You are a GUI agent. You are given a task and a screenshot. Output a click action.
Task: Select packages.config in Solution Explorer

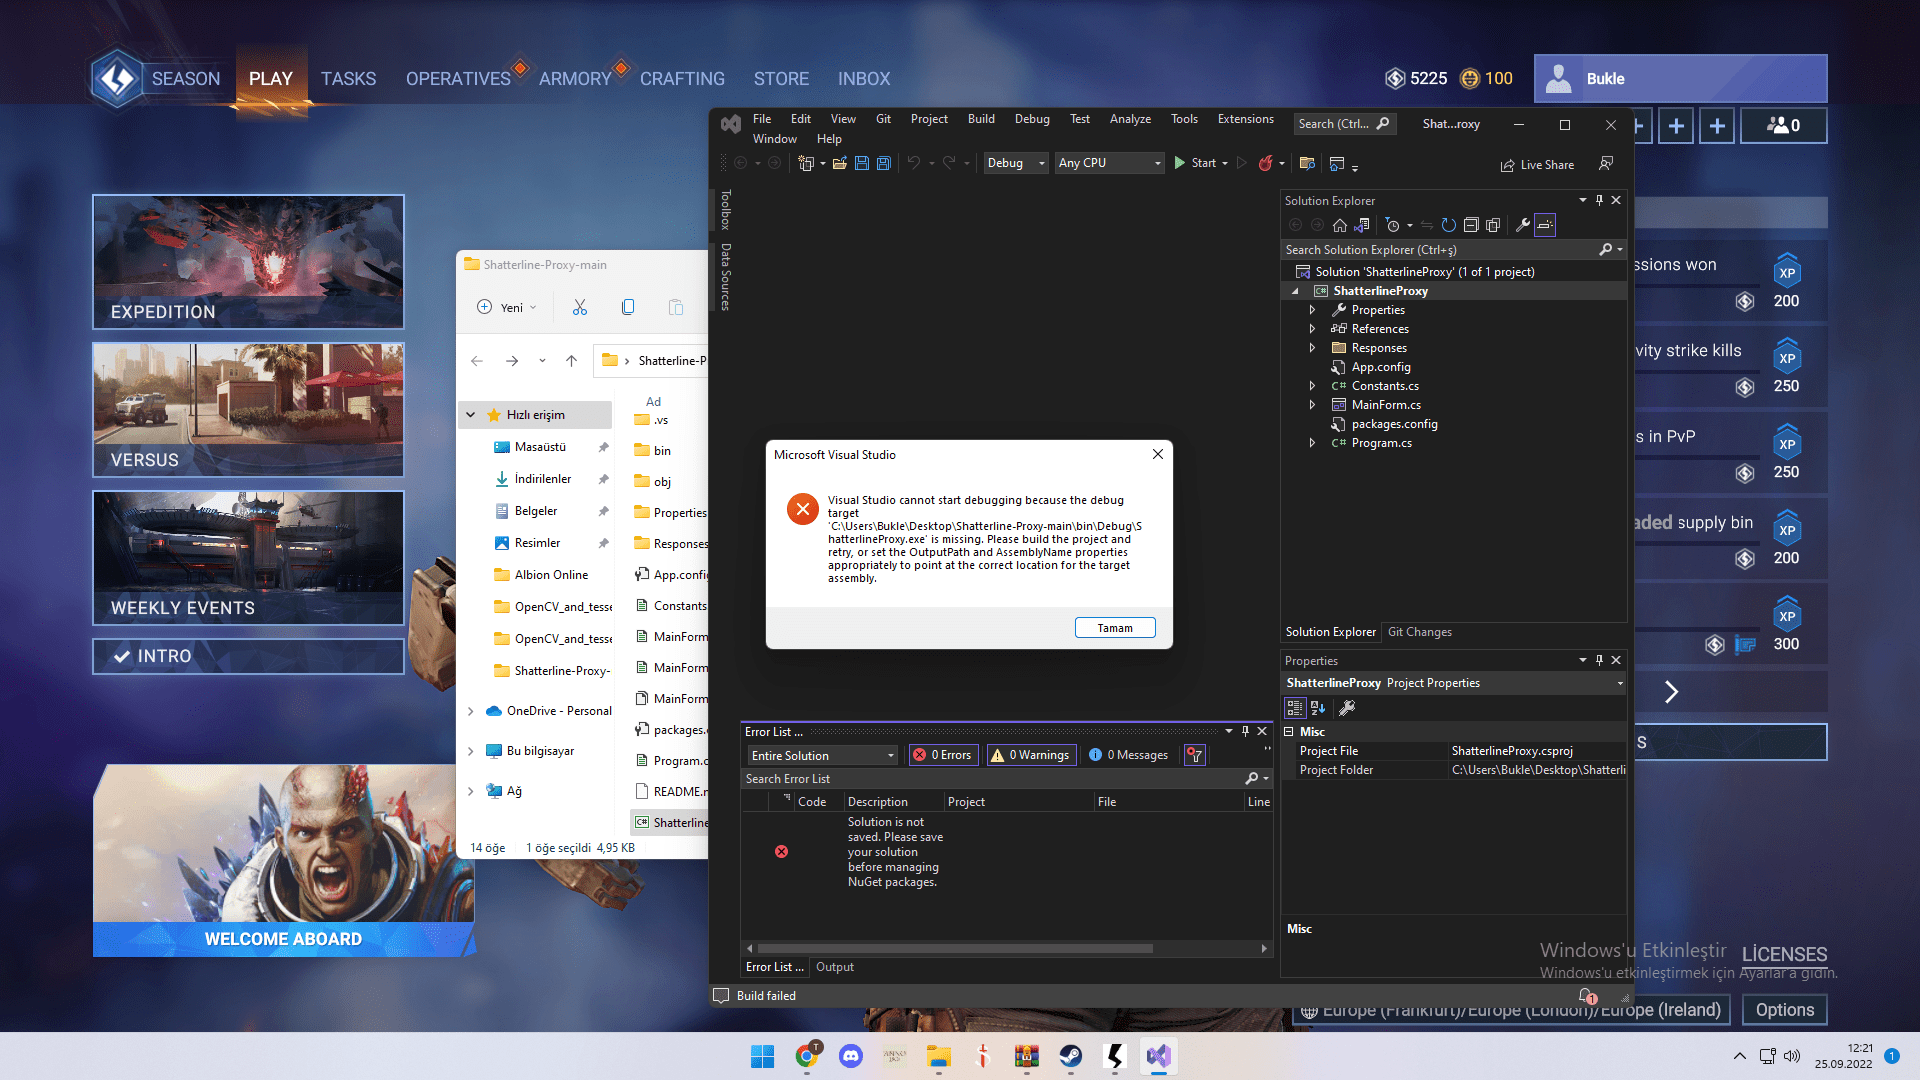pyautogui.click(x=1394, y=424)
